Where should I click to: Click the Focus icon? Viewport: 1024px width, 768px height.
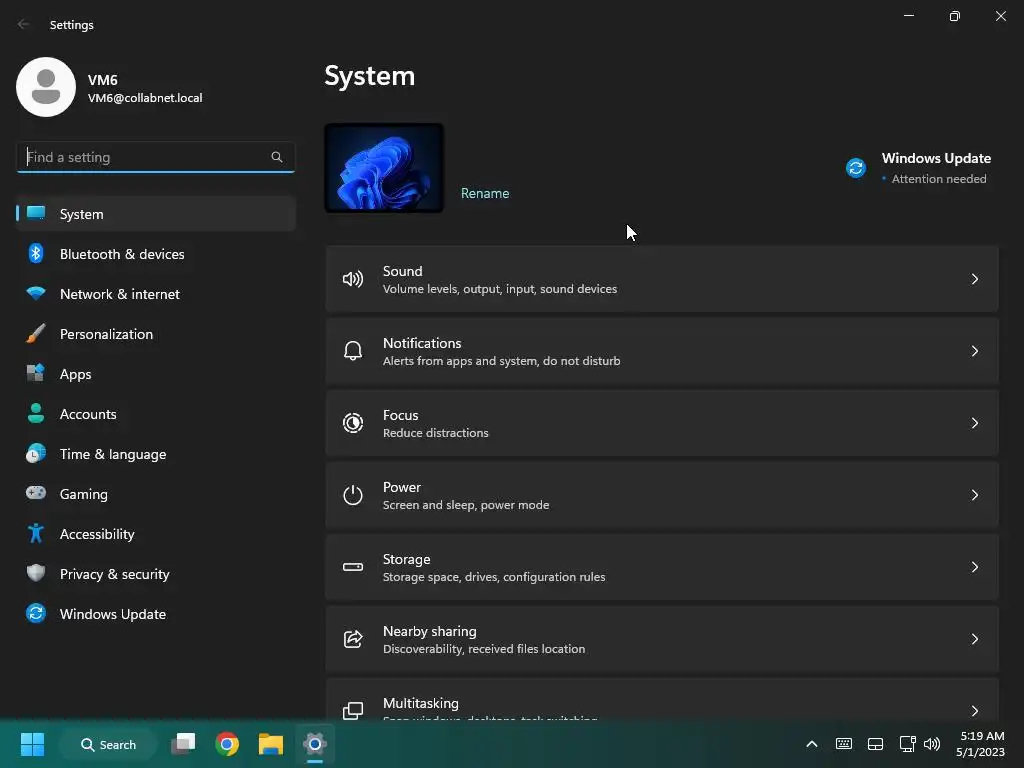pyautogui.click(x=353, y=423)
